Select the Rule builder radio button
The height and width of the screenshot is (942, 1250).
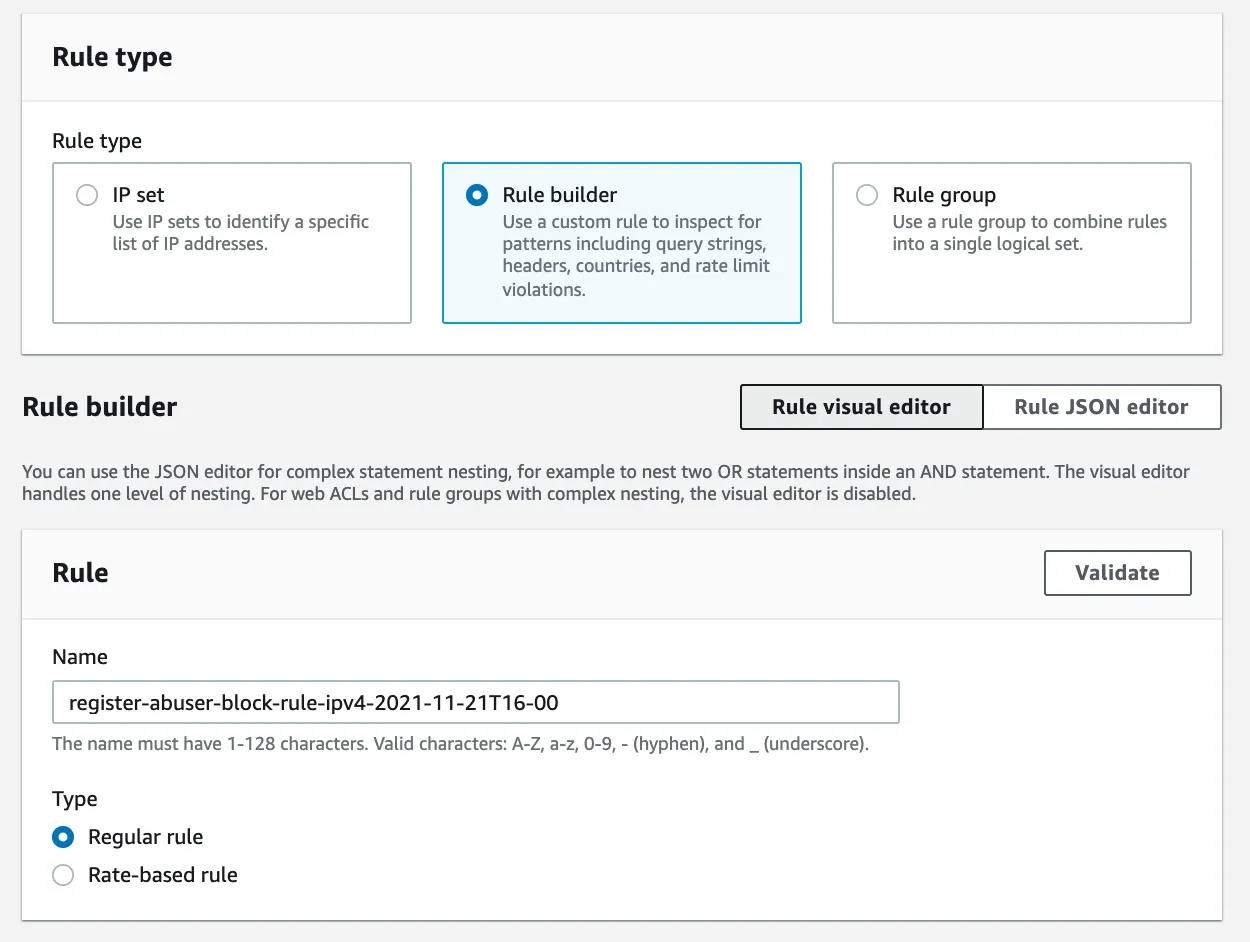pyautogui.click(x=477, y=195)
